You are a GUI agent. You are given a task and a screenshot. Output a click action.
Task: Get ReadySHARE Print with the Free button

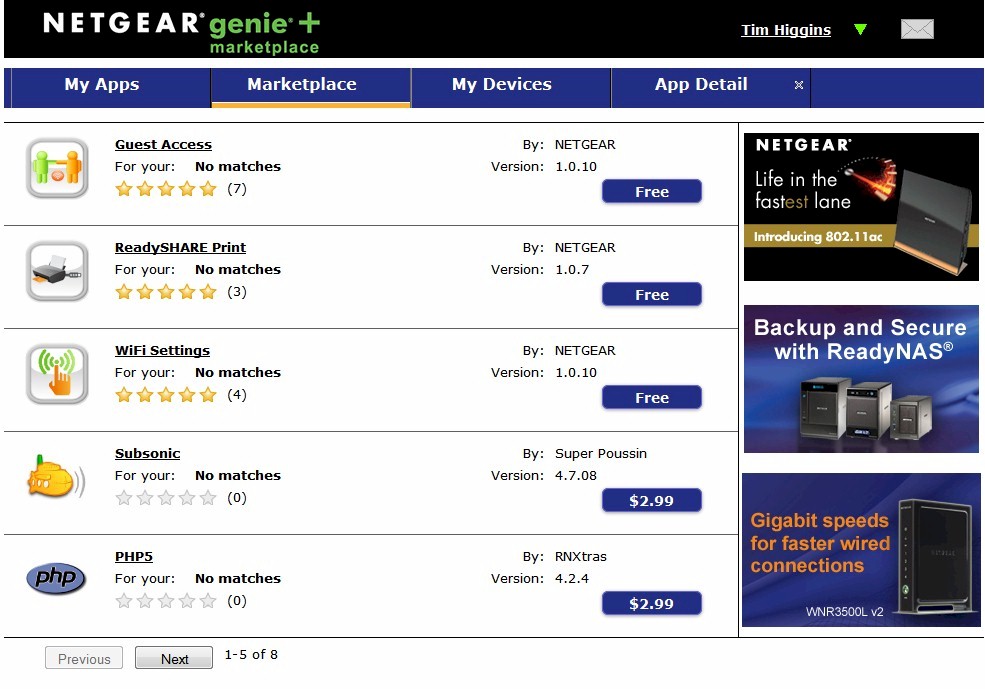pyautogui.click(x=651, y=295)
